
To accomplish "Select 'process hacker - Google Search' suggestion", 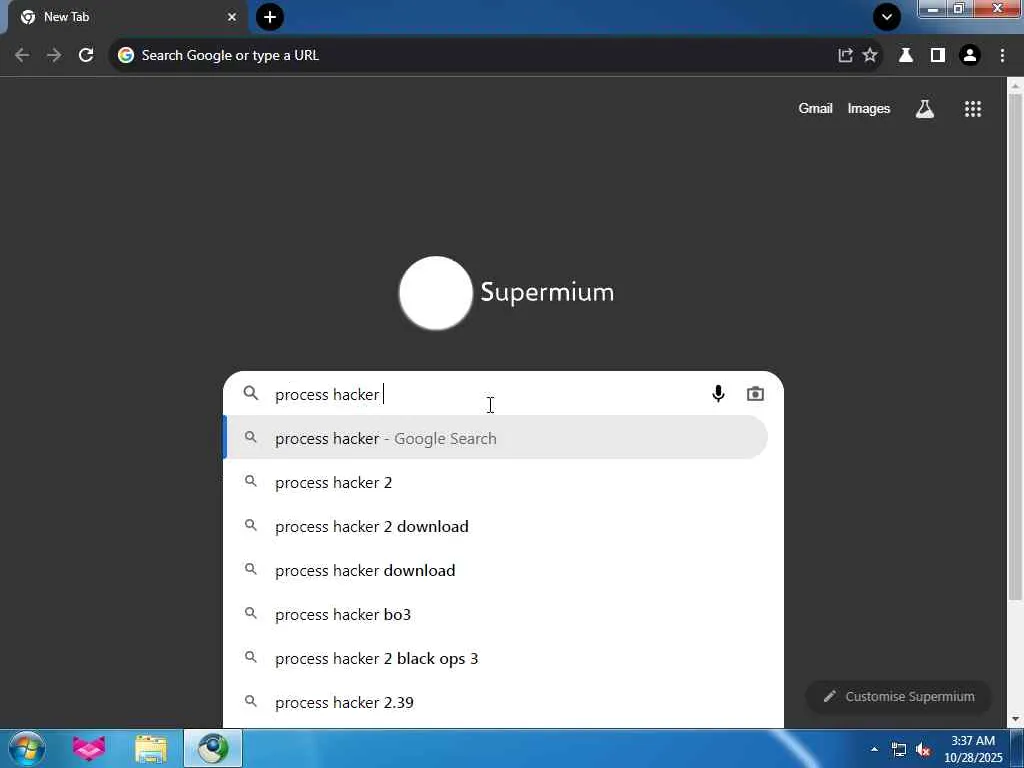I will [x=496, y=438].
